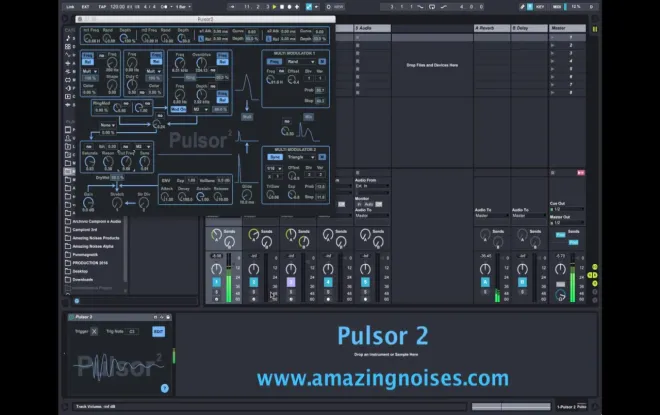Select Drums category icon in browser sidebar
This screenshot has height=415, width=660.
(x=68, y=46)
